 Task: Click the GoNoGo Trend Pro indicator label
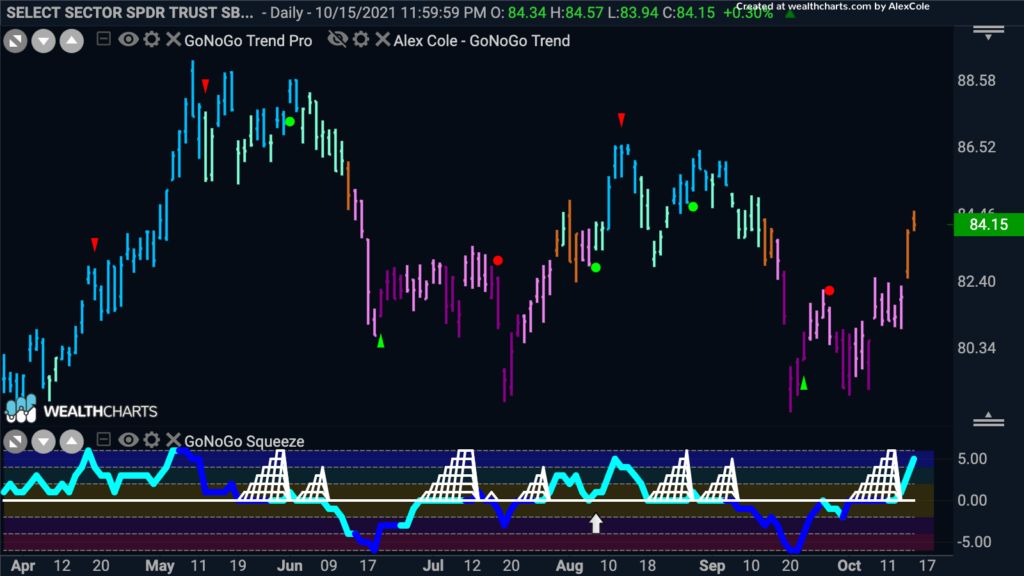(248, 40)
